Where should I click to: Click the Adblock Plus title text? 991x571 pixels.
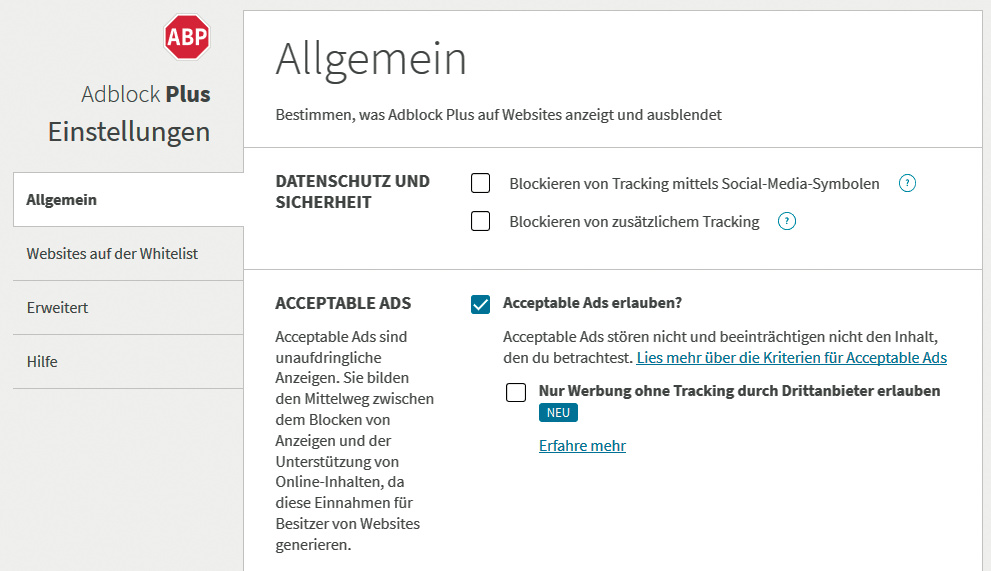pos(145,95)
